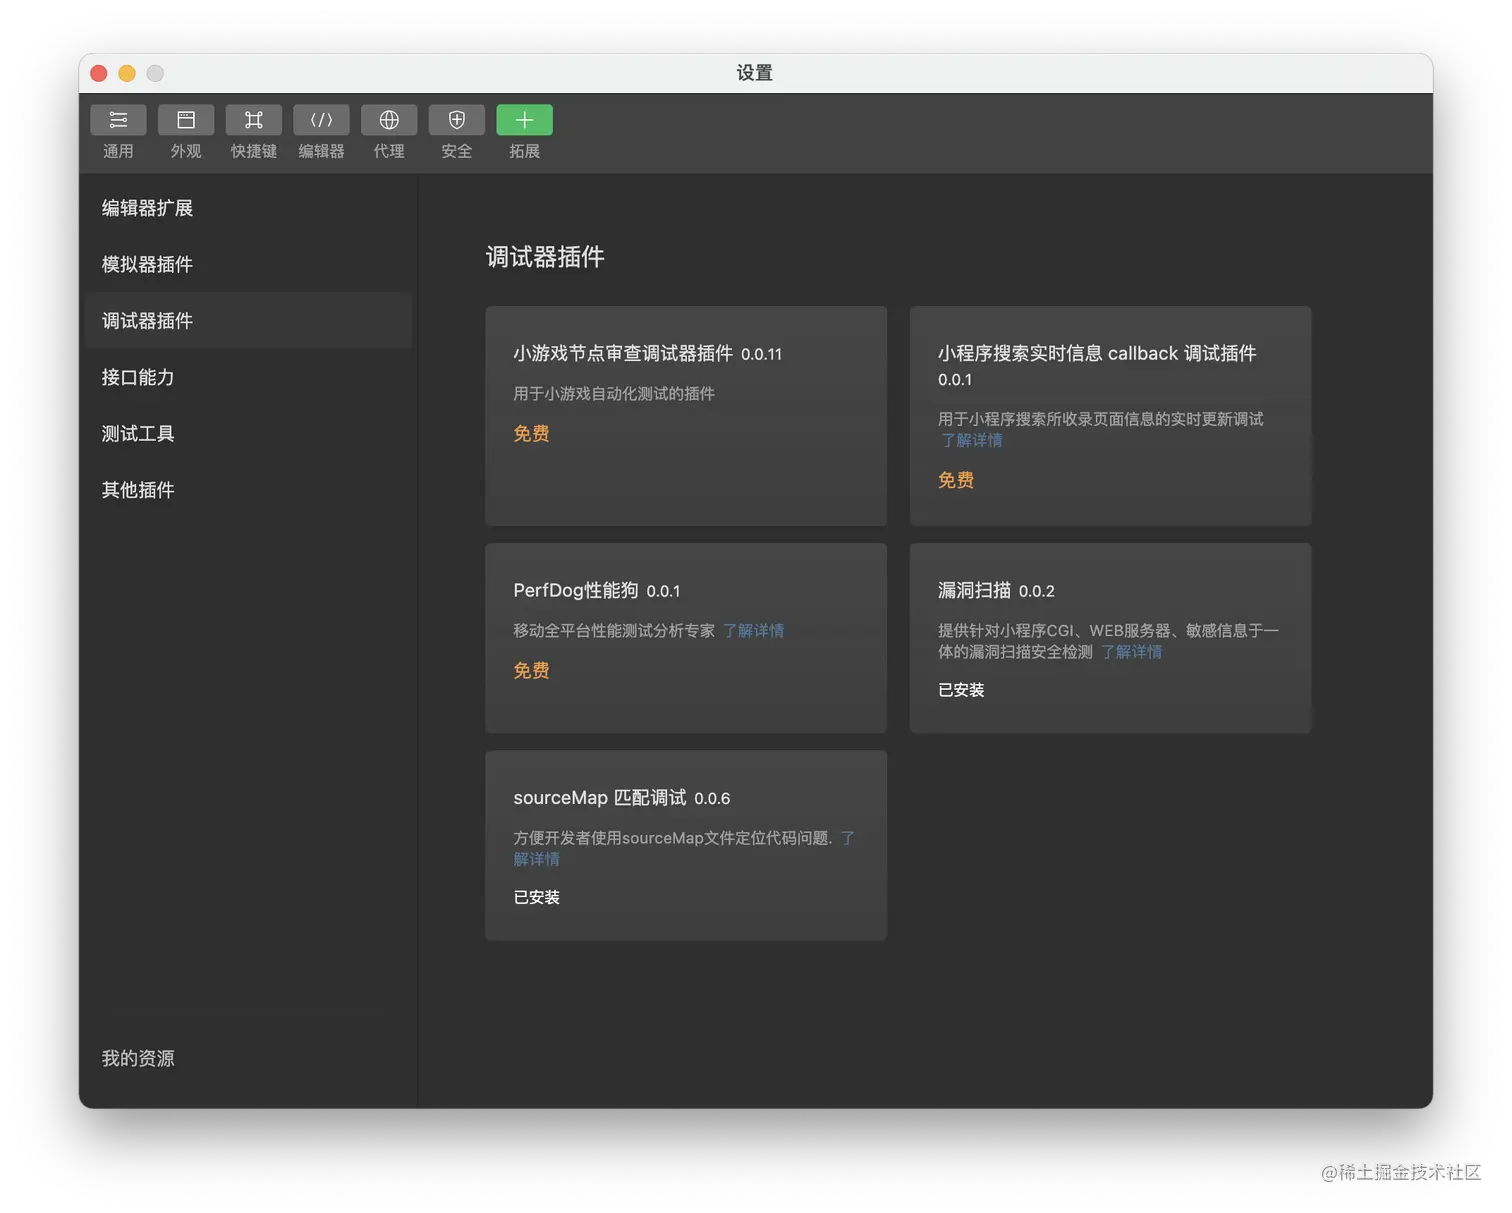Screen dimensions: 1512x1213
Task: Minimize the 设置 window with yellow button
Action: (x=127, y=73)
